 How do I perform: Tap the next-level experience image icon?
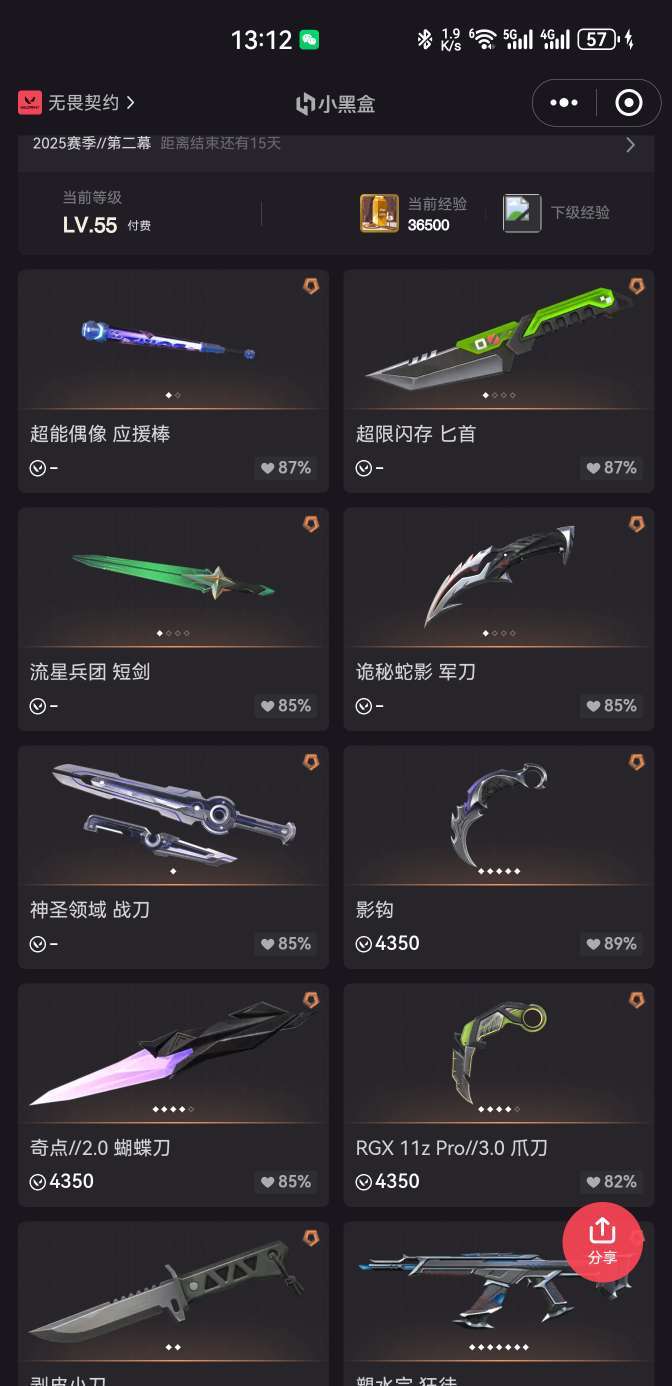point(522,213)
